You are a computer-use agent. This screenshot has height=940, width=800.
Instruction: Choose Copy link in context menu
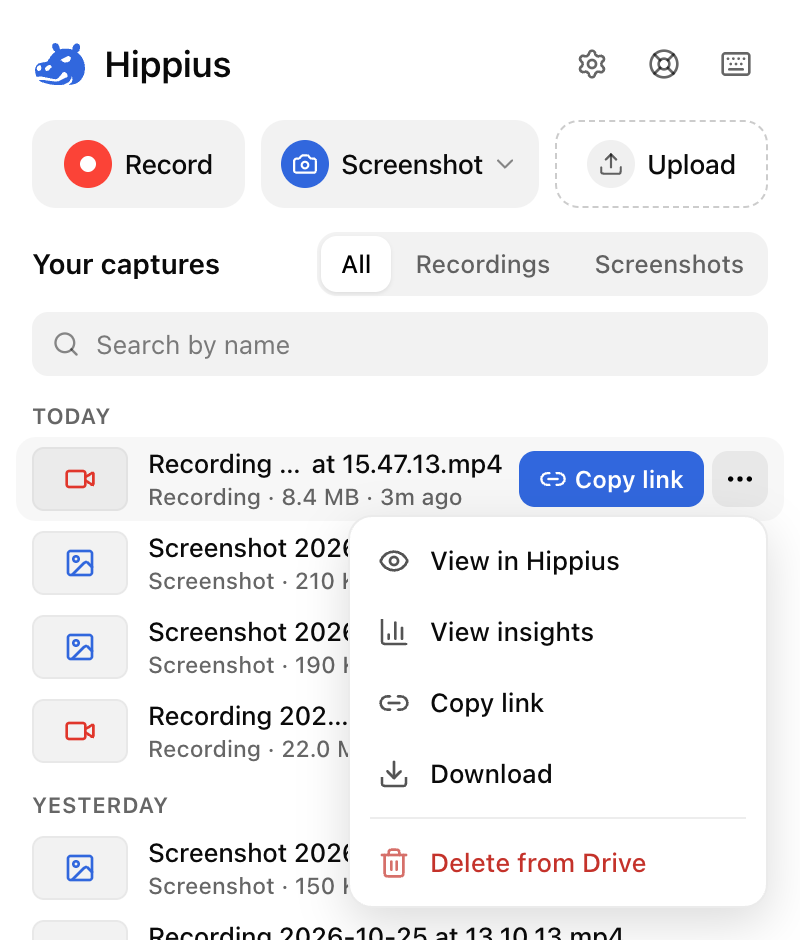click(x=558, y=703)
